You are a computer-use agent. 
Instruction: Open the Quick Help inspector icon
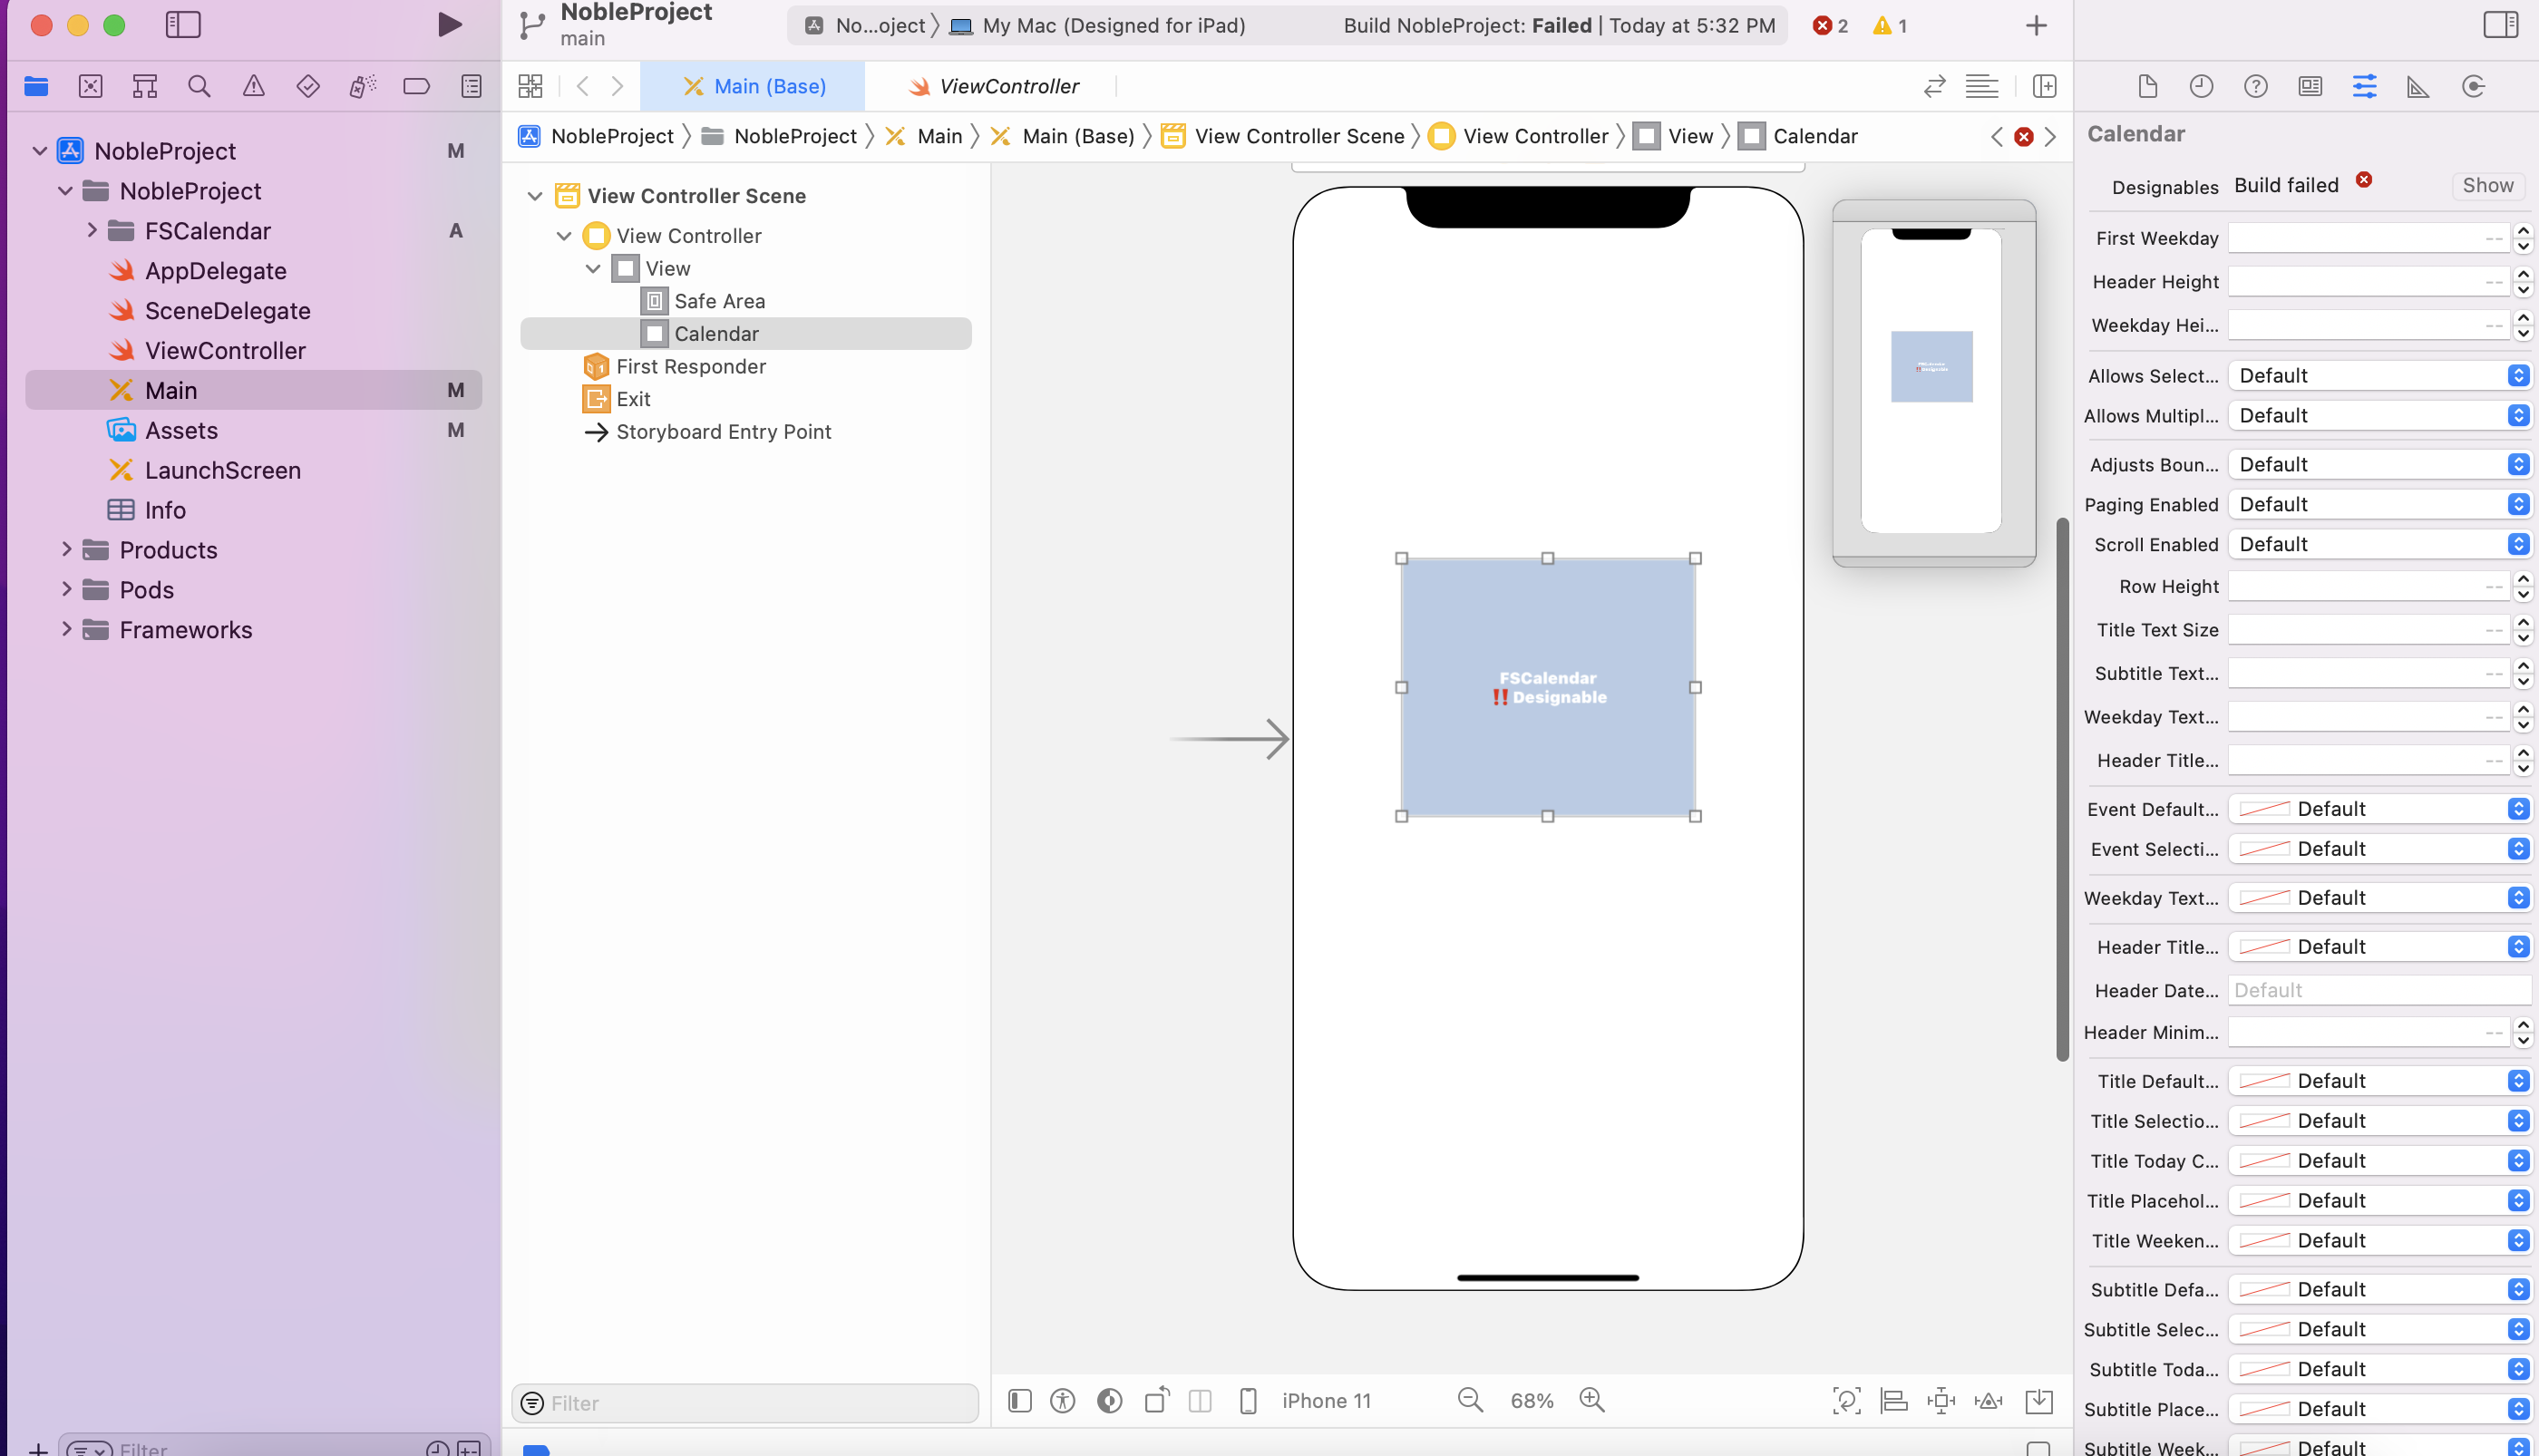(x=2255, y=87)
